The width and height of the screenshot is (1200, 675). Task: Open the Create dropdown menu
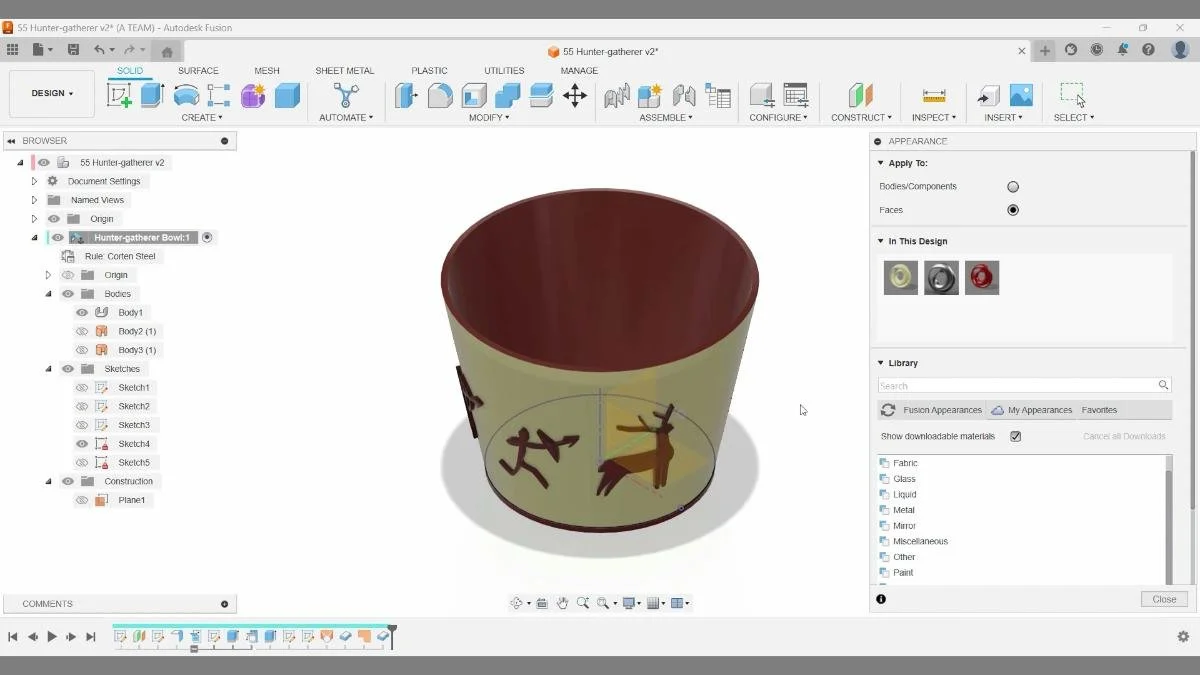pyautogui.click(x=202, y=117)
